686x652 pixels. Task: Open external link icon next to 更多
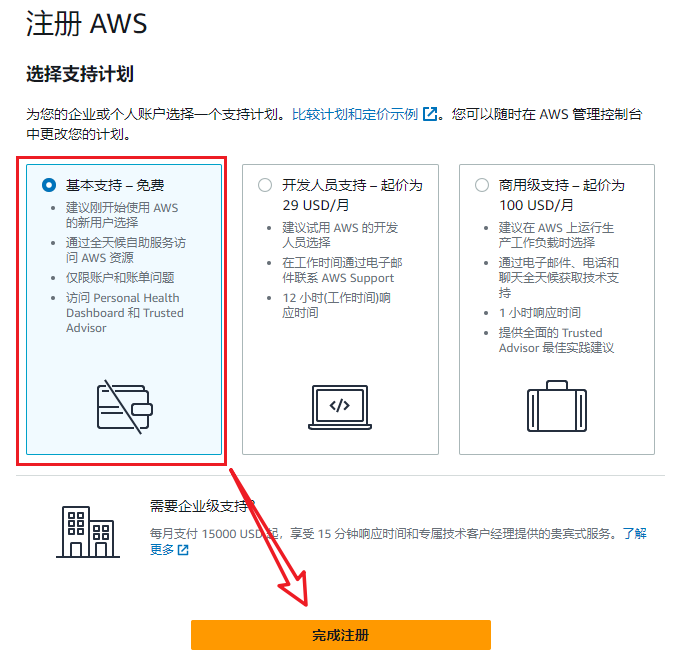click(183, 550)
